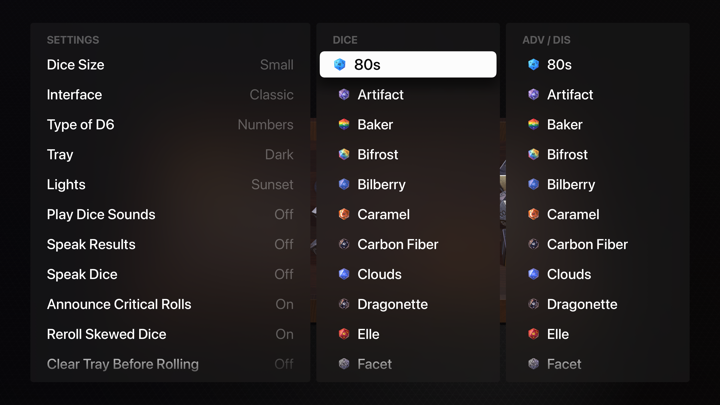Change Type of D6 from Numbers
The height and width of the screenshot is (405, 720).
pos(170,125)
